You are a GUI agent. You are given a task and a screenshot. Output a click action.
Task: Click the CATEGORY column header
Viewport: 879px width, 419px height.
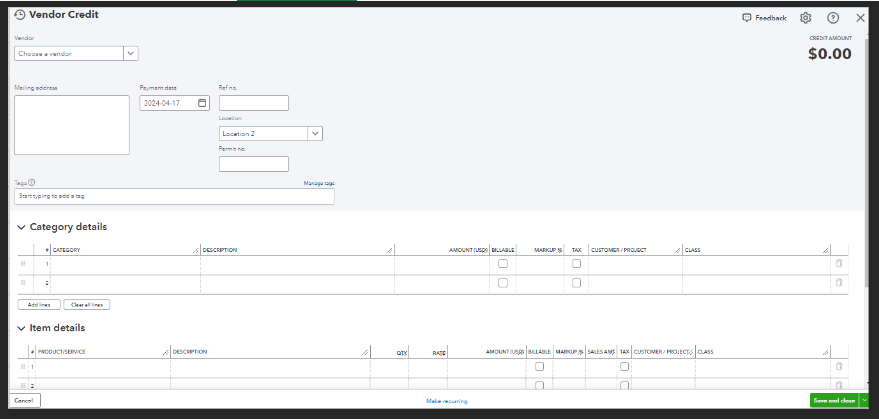(66, 250)
